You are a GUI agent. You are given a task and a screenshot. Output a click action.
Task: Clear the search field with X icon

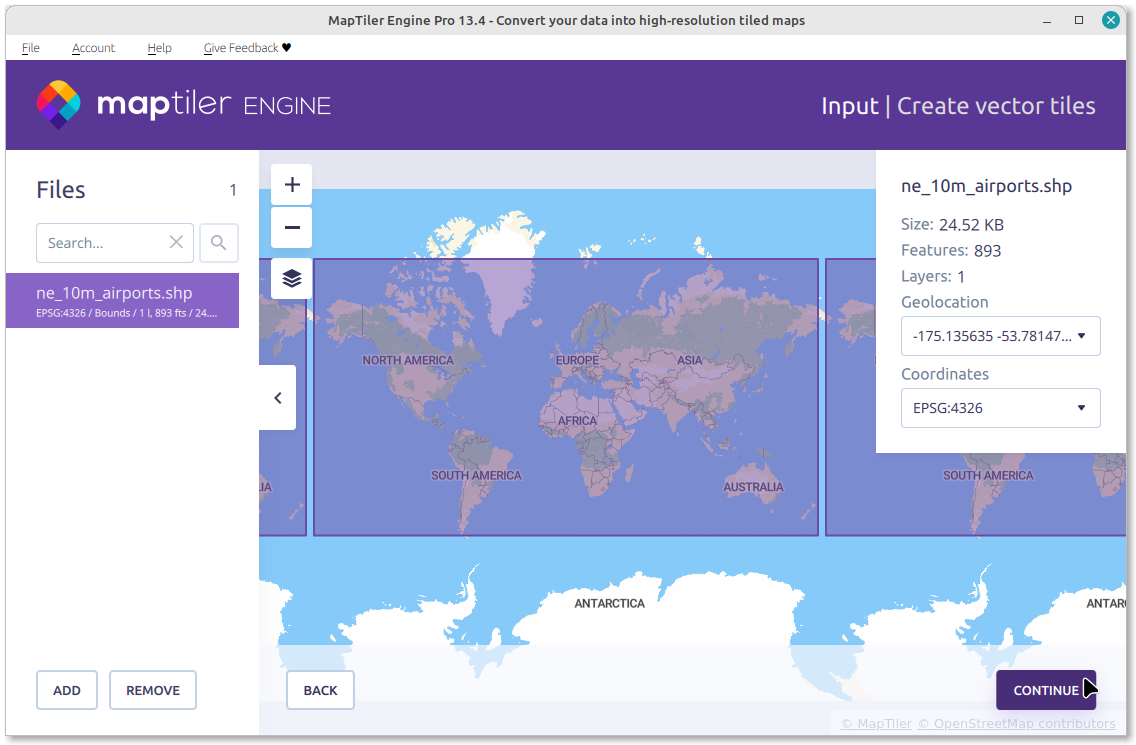176,243
